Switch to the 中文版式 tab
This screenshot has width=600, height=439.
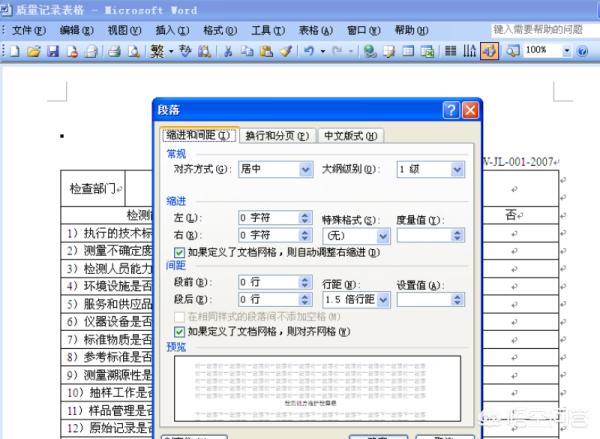point(351,136)
